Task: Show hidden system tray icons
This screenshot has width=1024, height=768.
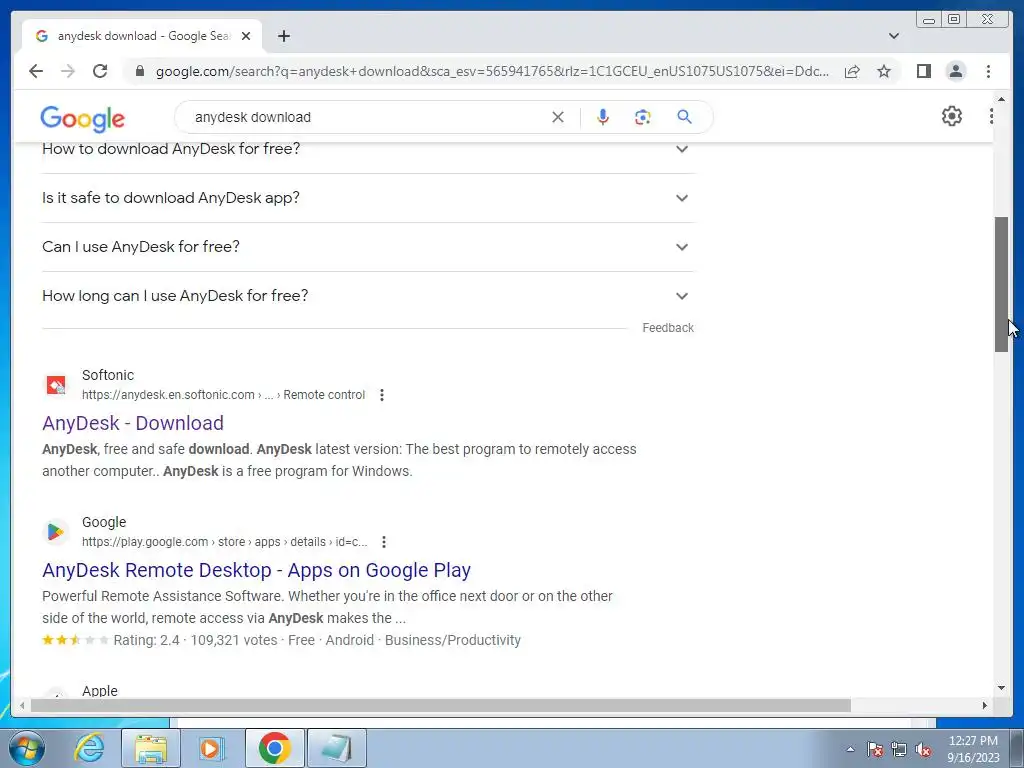Action: coord(850,749)
